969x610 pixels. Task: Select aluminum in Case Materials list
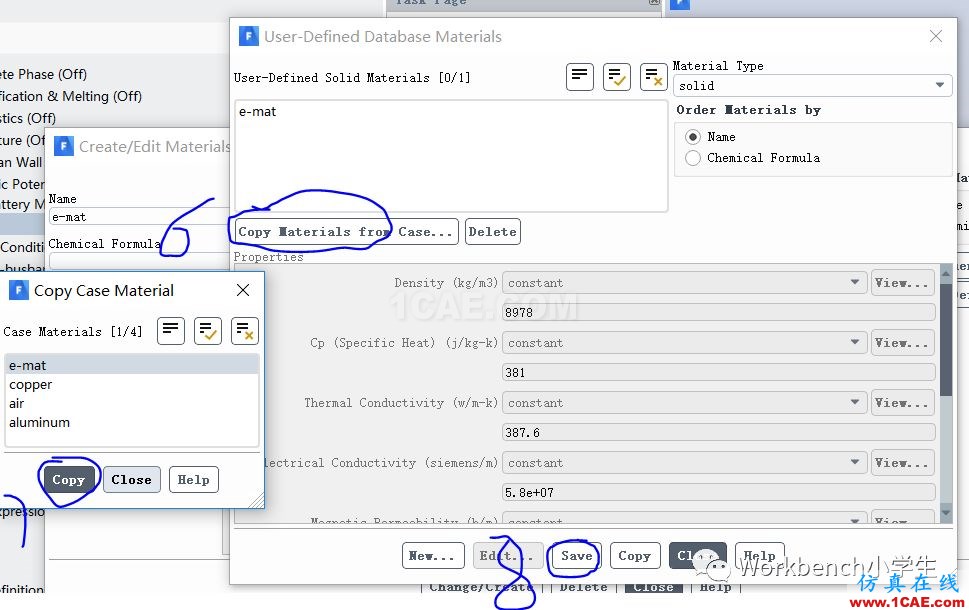[132, 423]
